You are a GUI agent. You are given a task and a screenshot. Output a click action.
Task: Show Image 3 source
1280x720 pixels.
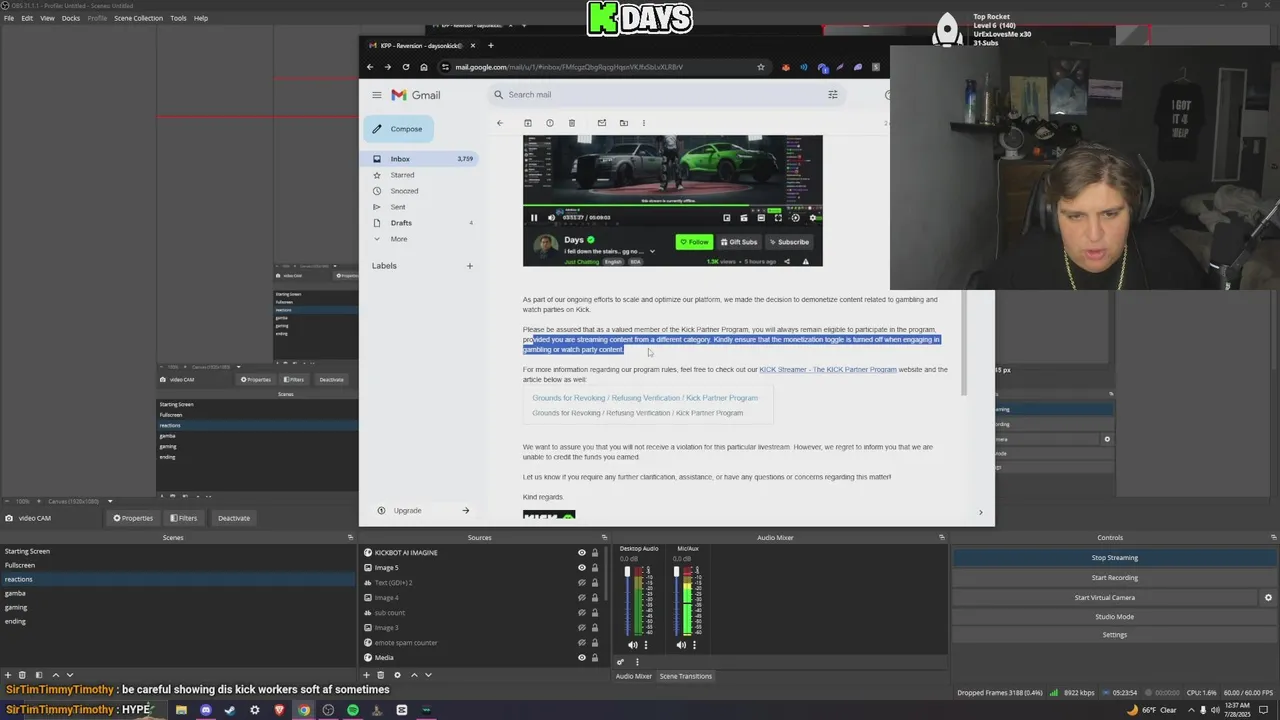582,628
